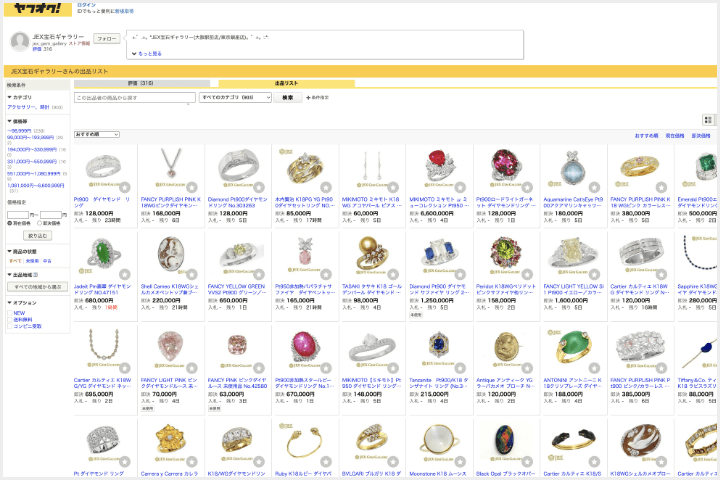This screenshot has height=480, width=720.
Task: Open the おすすめ順 sort dropdown
Action: pos(97,134)
